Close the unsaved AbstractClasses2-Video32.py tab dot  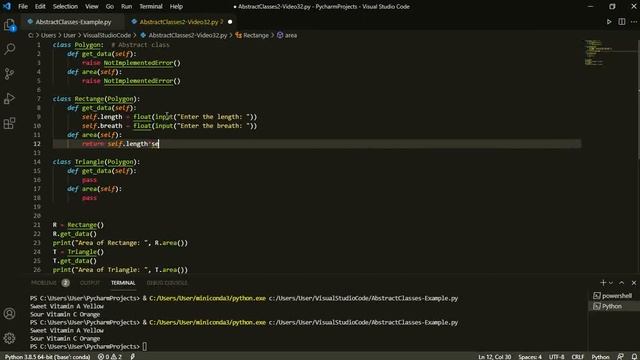[230, 22]
